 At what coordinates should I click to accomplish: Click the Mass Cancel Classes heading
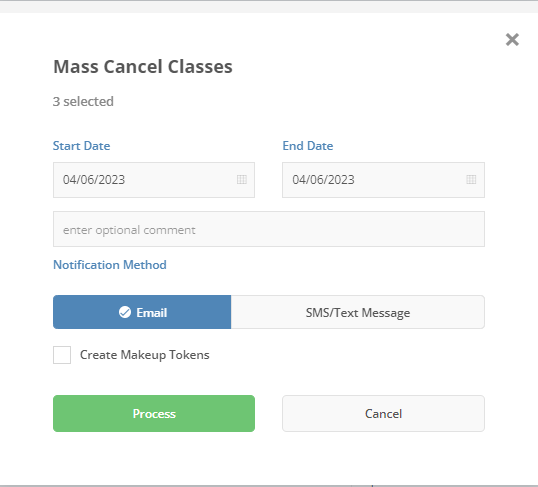[x=143, y=67]
